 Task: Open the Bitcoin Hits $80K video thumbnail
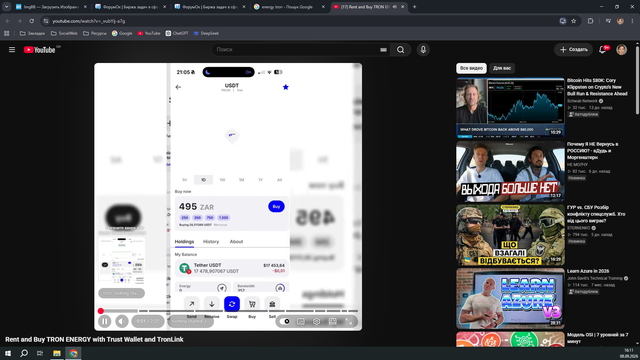click(510, 108)
